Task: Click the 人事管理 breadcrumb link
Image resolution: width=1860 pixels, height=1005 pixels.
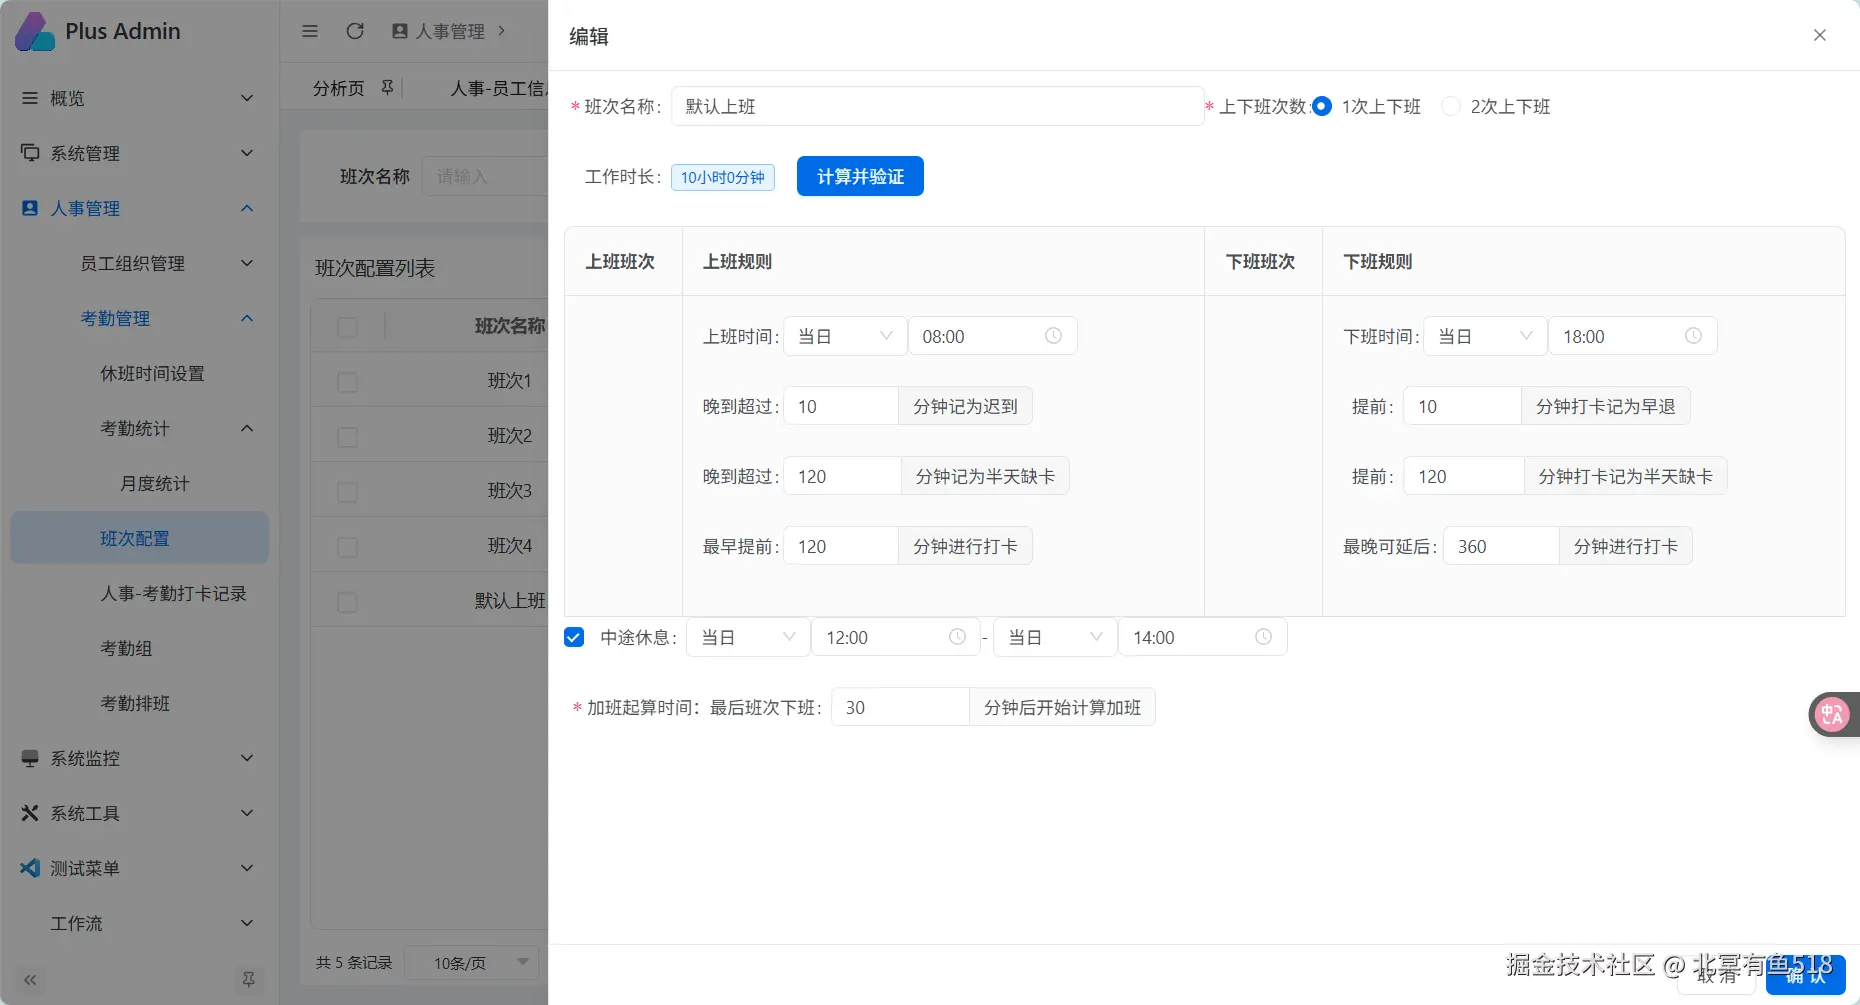Action: click(x=450, y=31)
